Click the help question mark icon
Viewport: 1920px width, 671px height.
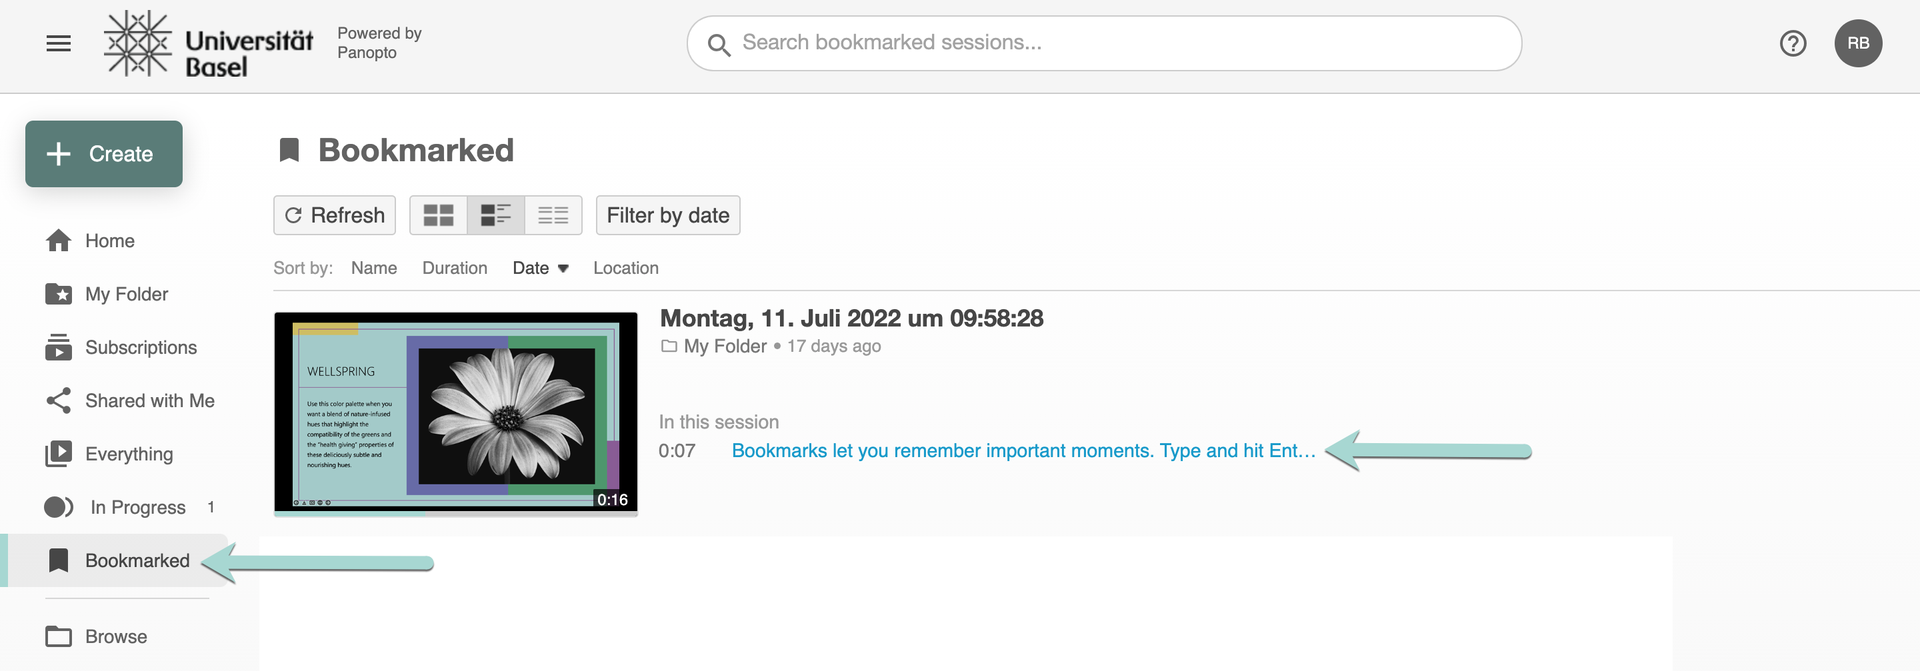point(1792,43)
